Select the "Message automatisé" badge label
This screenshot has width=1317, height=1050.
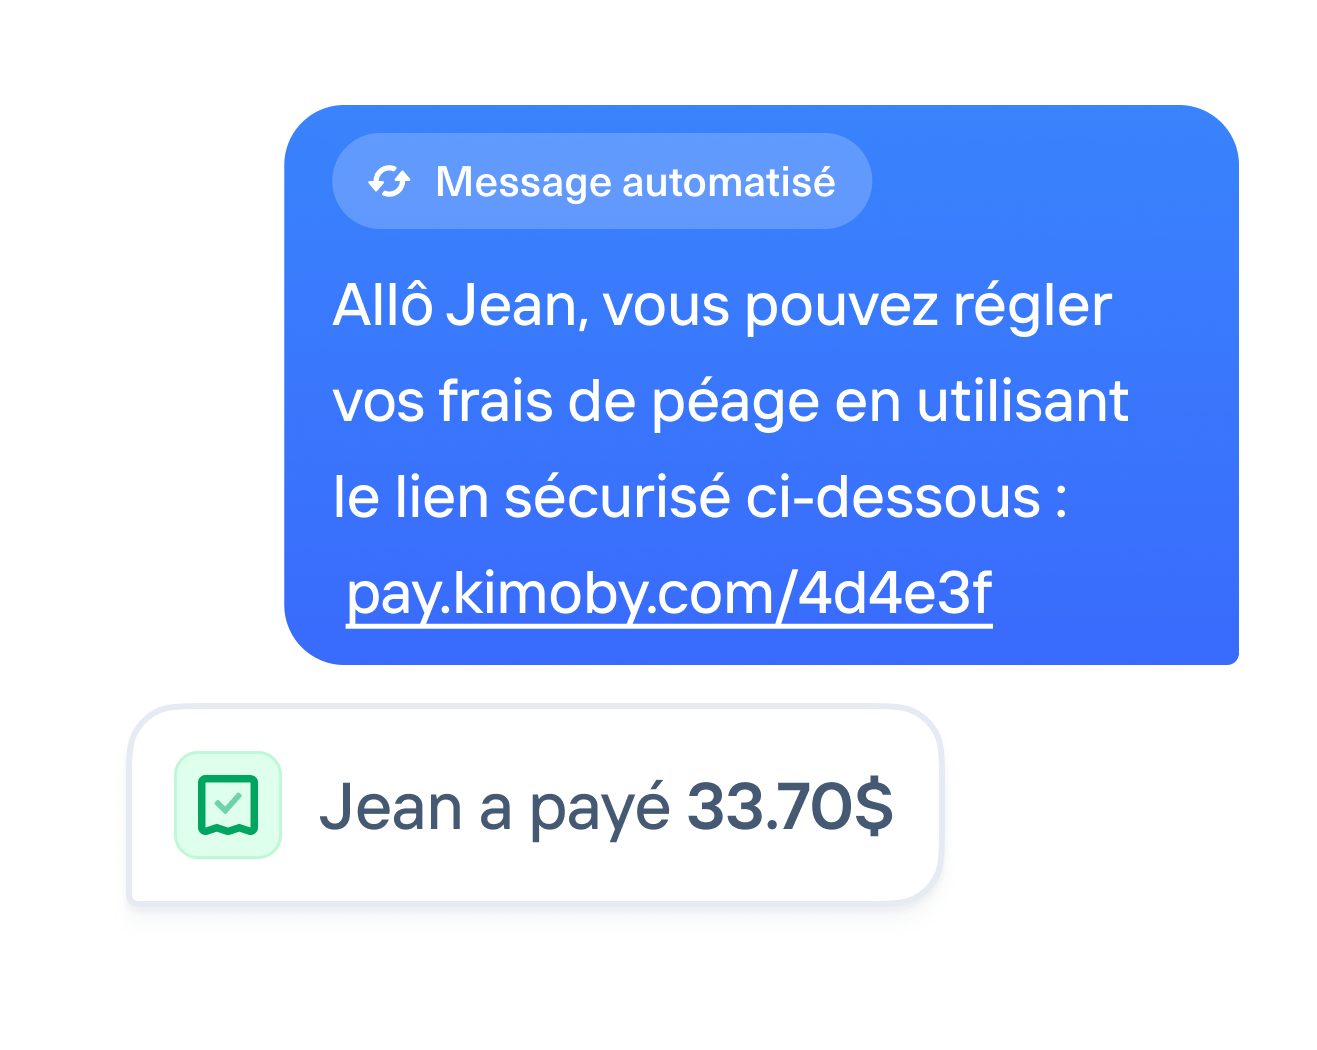602,181
